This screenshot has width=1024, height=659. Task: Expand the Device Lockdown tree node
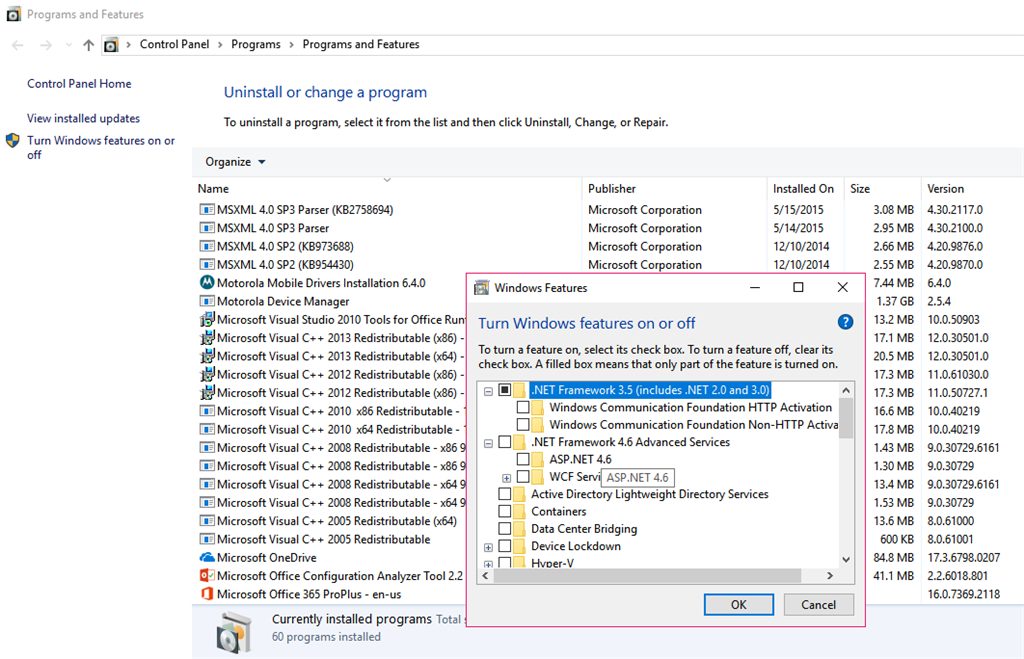tap(488, 547)
